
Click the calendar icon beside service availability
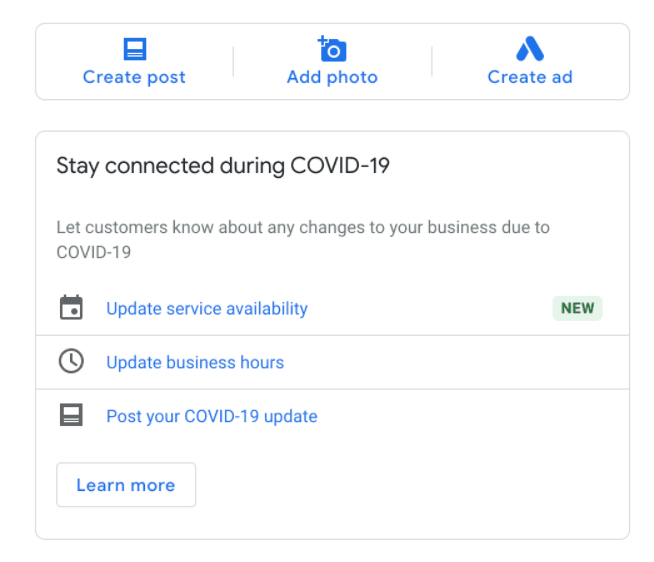pos(71,307)
